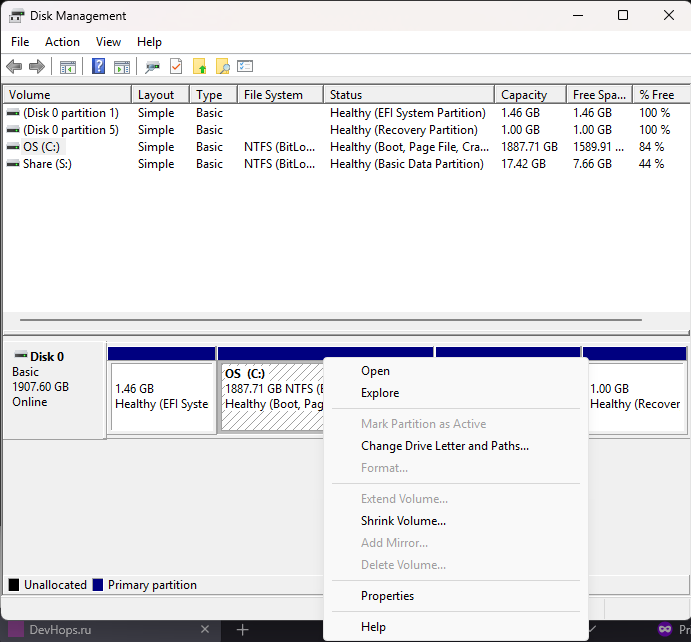Select the 1.46 GB EFI partition block

click(162, 396)
